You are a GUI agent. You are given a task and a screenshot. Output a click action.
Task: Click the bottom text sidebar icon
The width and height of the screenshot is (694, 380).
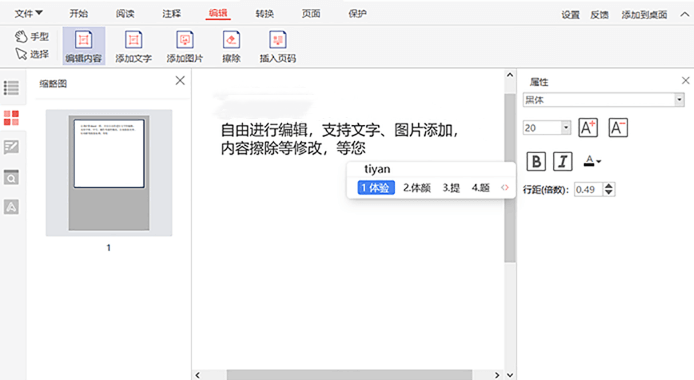(11, 207)
